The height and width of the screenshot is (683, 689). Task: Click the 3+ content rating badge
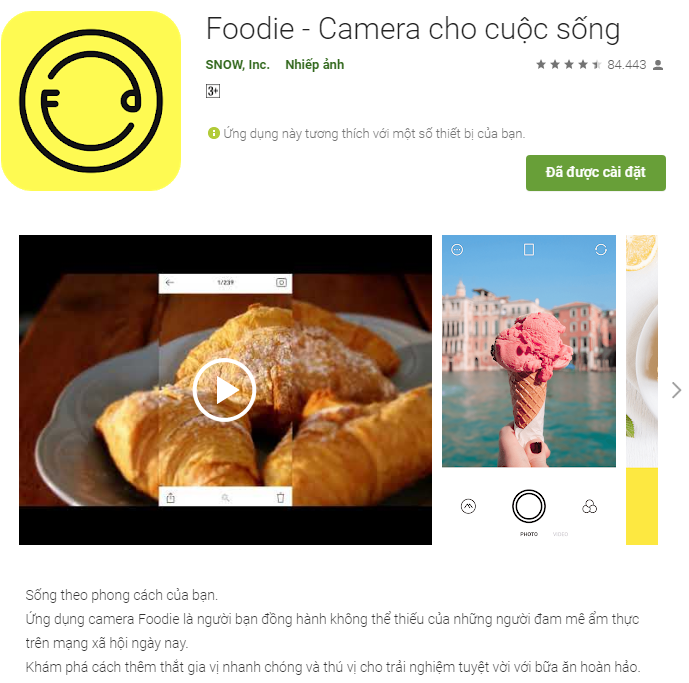click(x=213, y=91)
